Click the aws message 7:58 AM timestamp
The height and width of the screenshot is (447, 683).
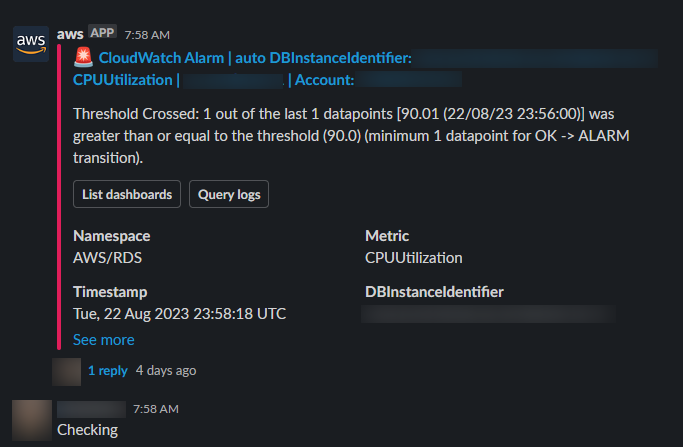click(x=147, y=34)
